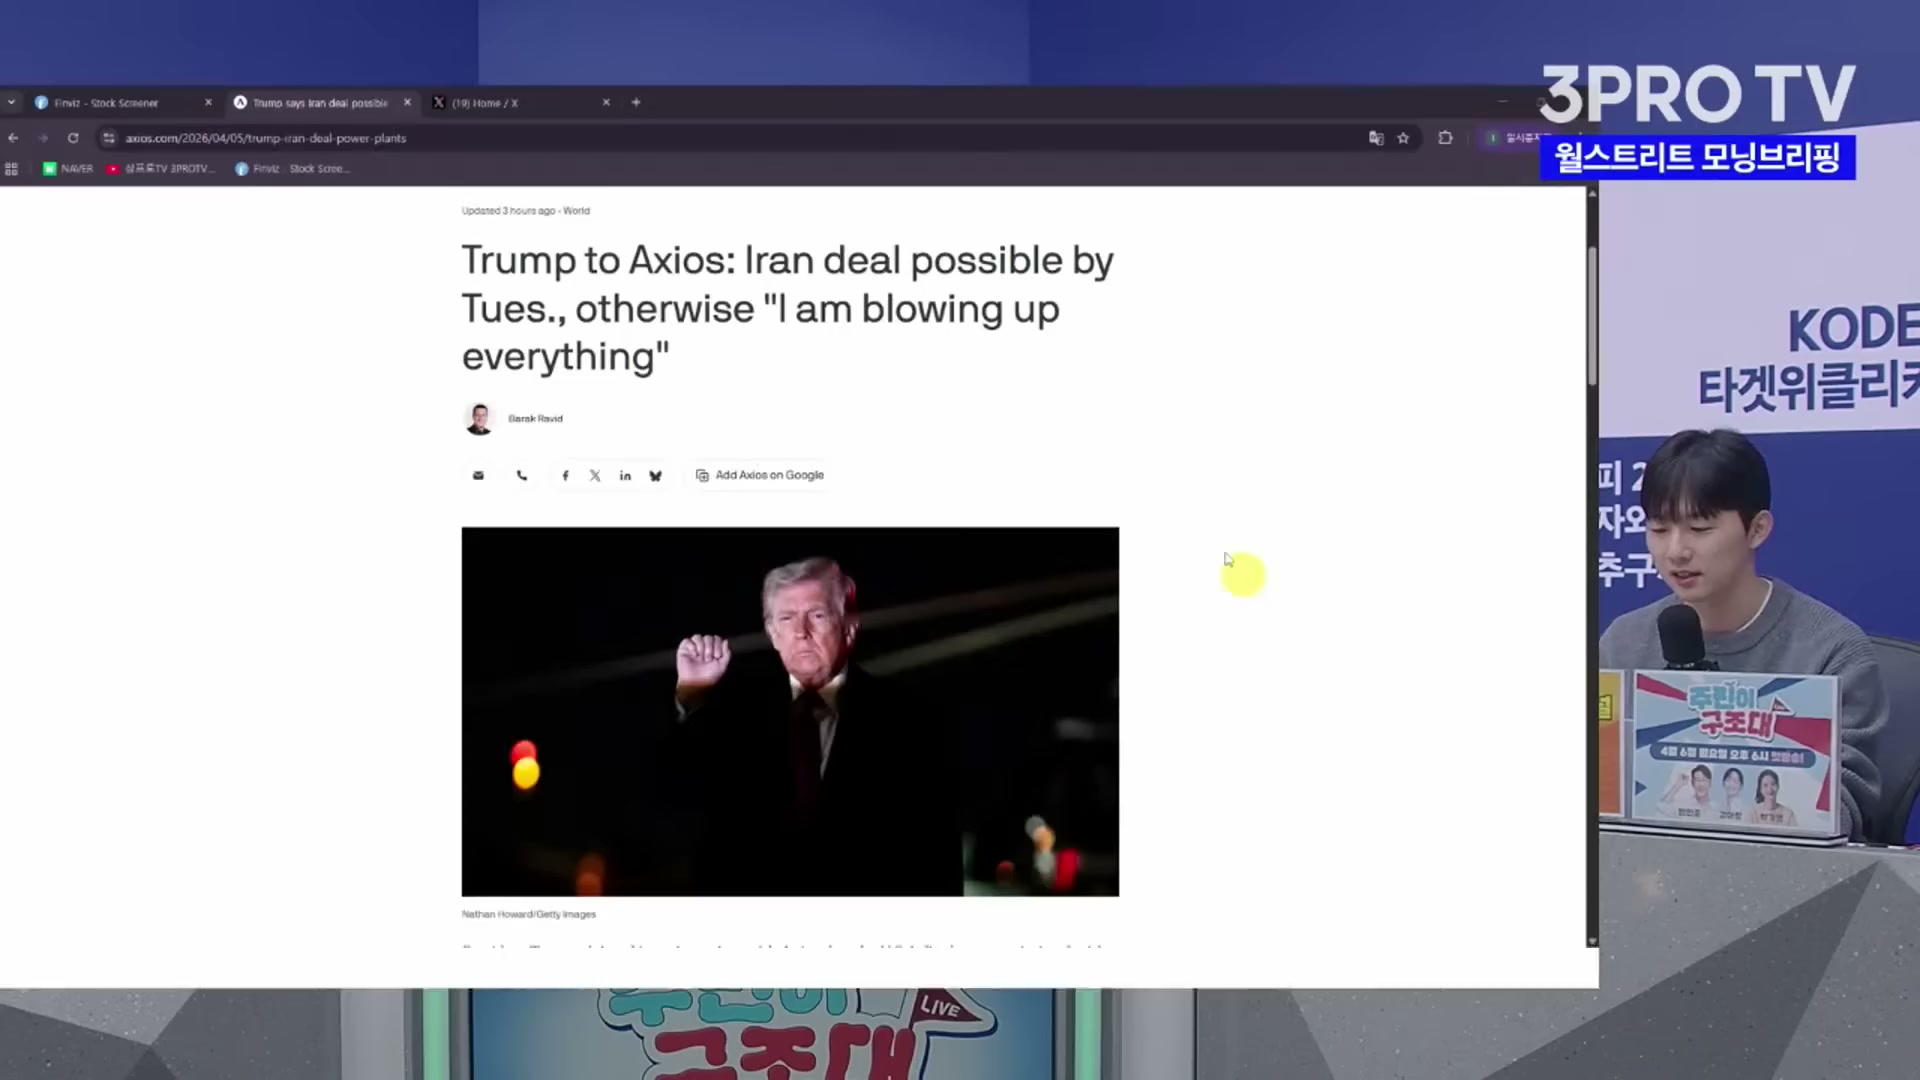Click the Nathan Howard/Getty Images caption
This screenshot has width=1920, height=1080.
coord(528,914)
